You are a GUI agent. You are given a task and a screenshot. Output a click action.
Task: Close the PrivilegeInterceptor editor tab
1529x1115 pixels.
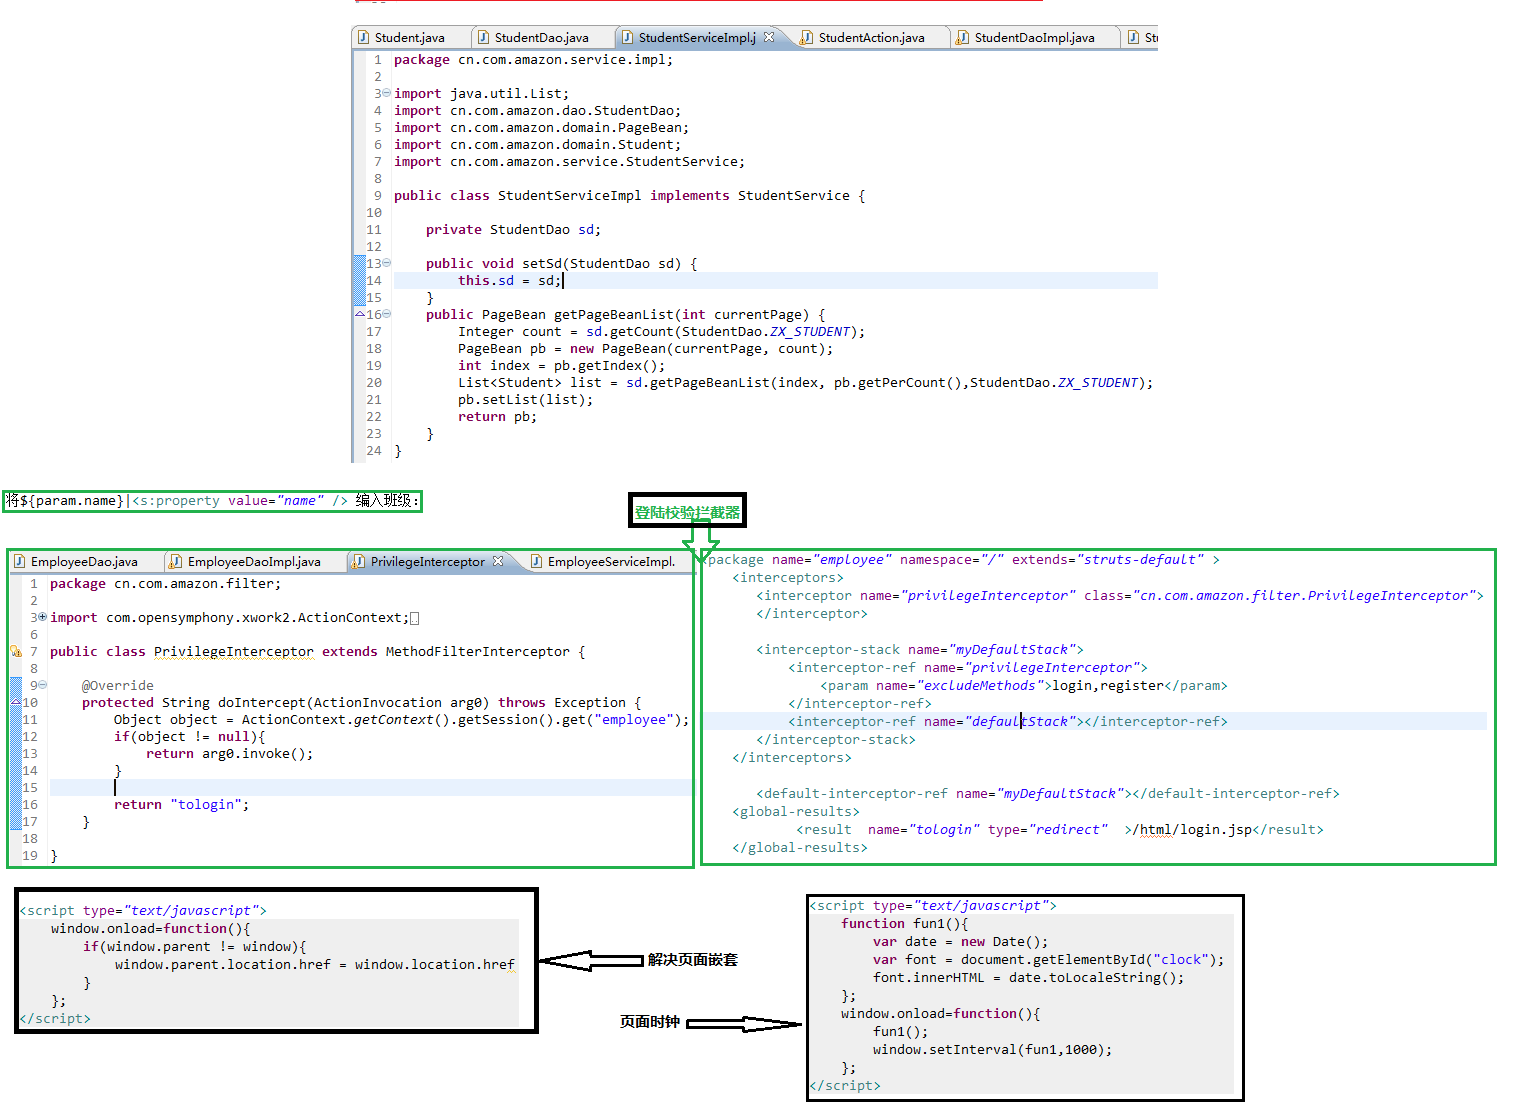[x=499, y=561]
